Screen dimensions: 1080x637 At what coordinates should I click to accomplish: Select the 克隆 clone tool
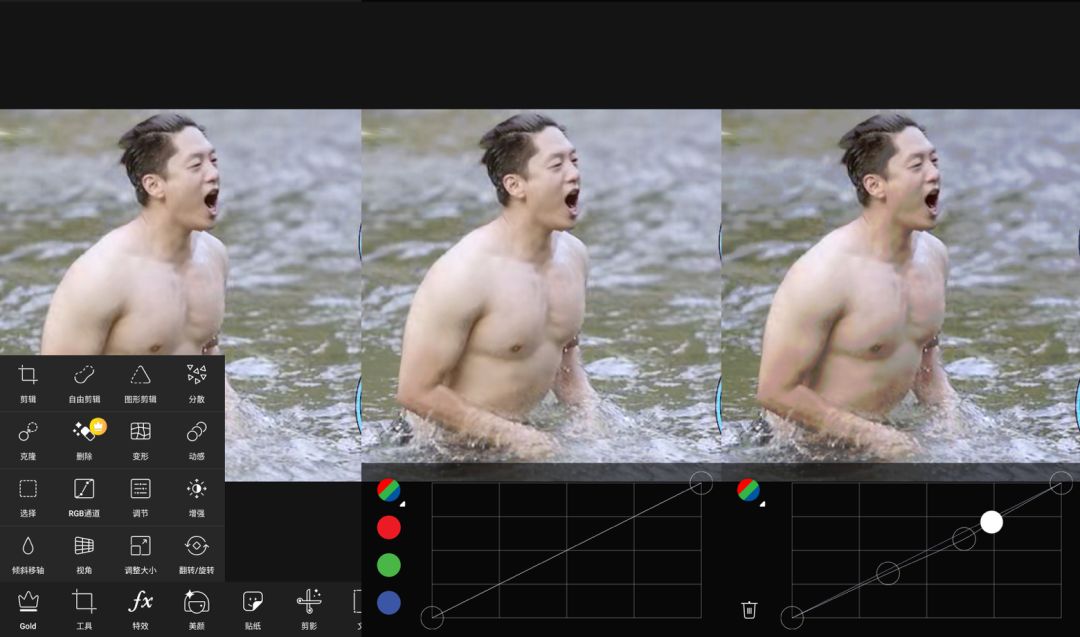pos(28,439)
